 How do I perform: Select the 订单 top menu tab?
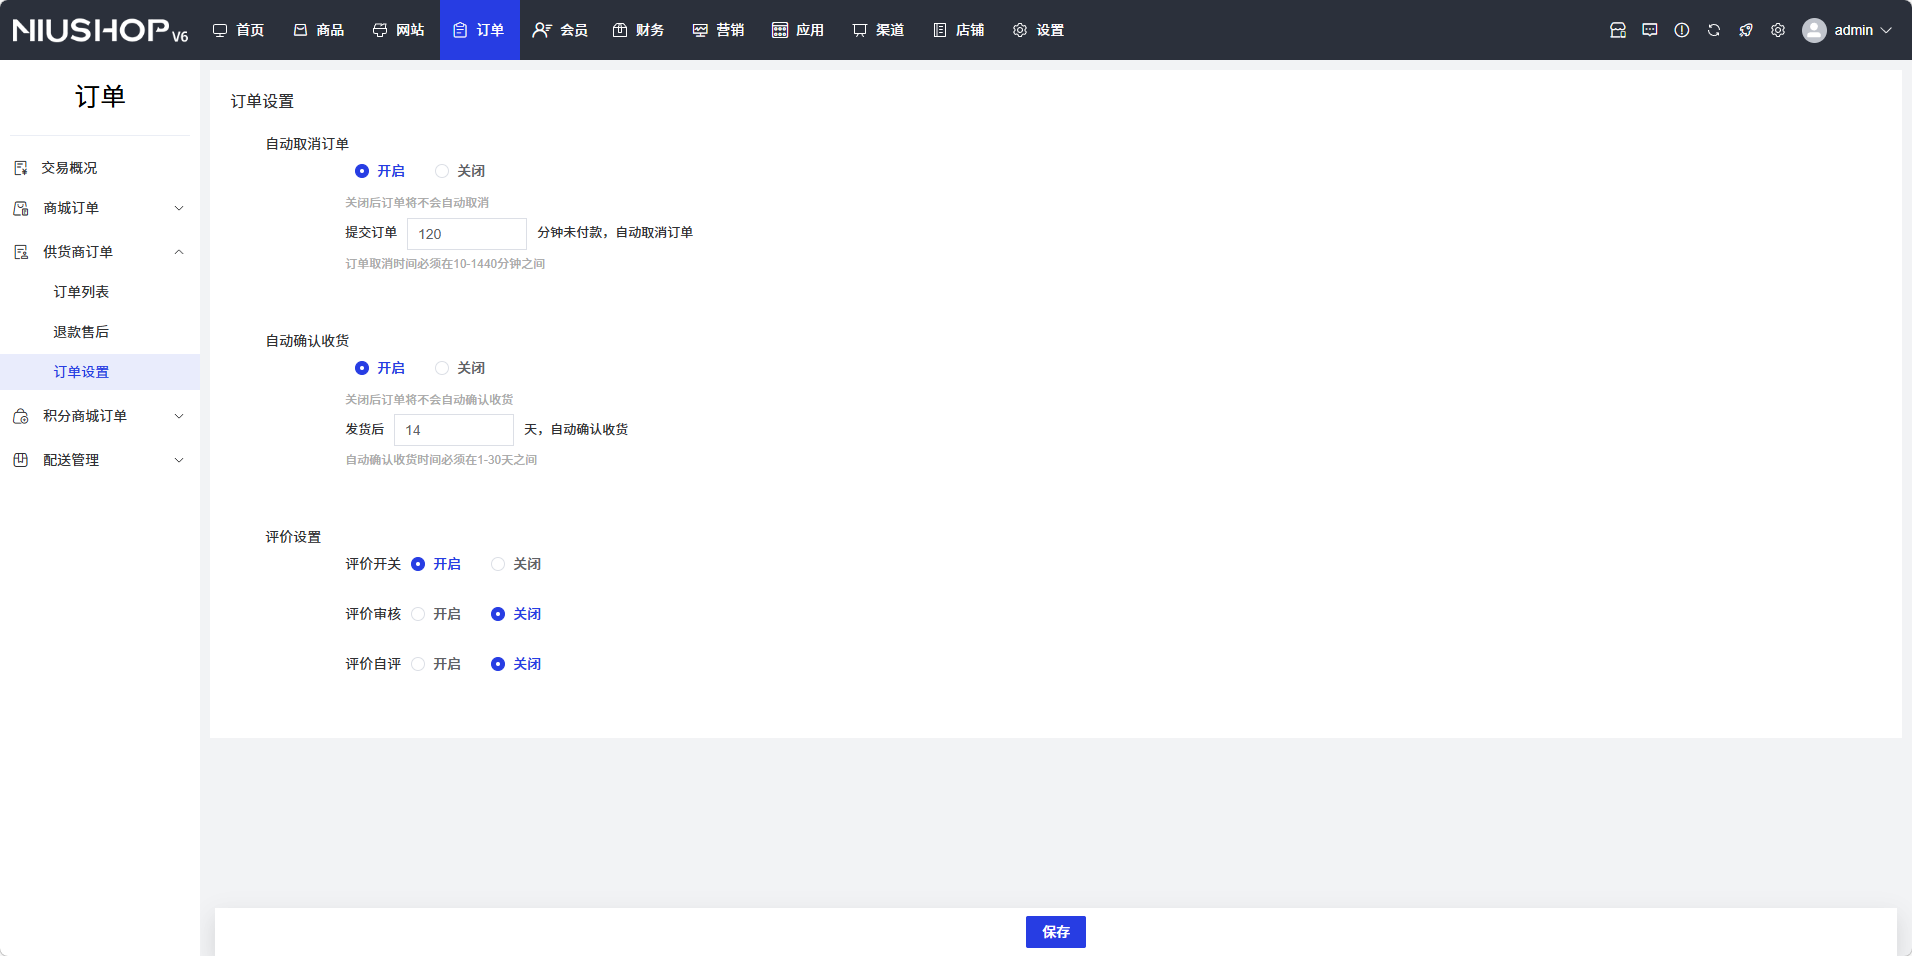tap(480, 30)
